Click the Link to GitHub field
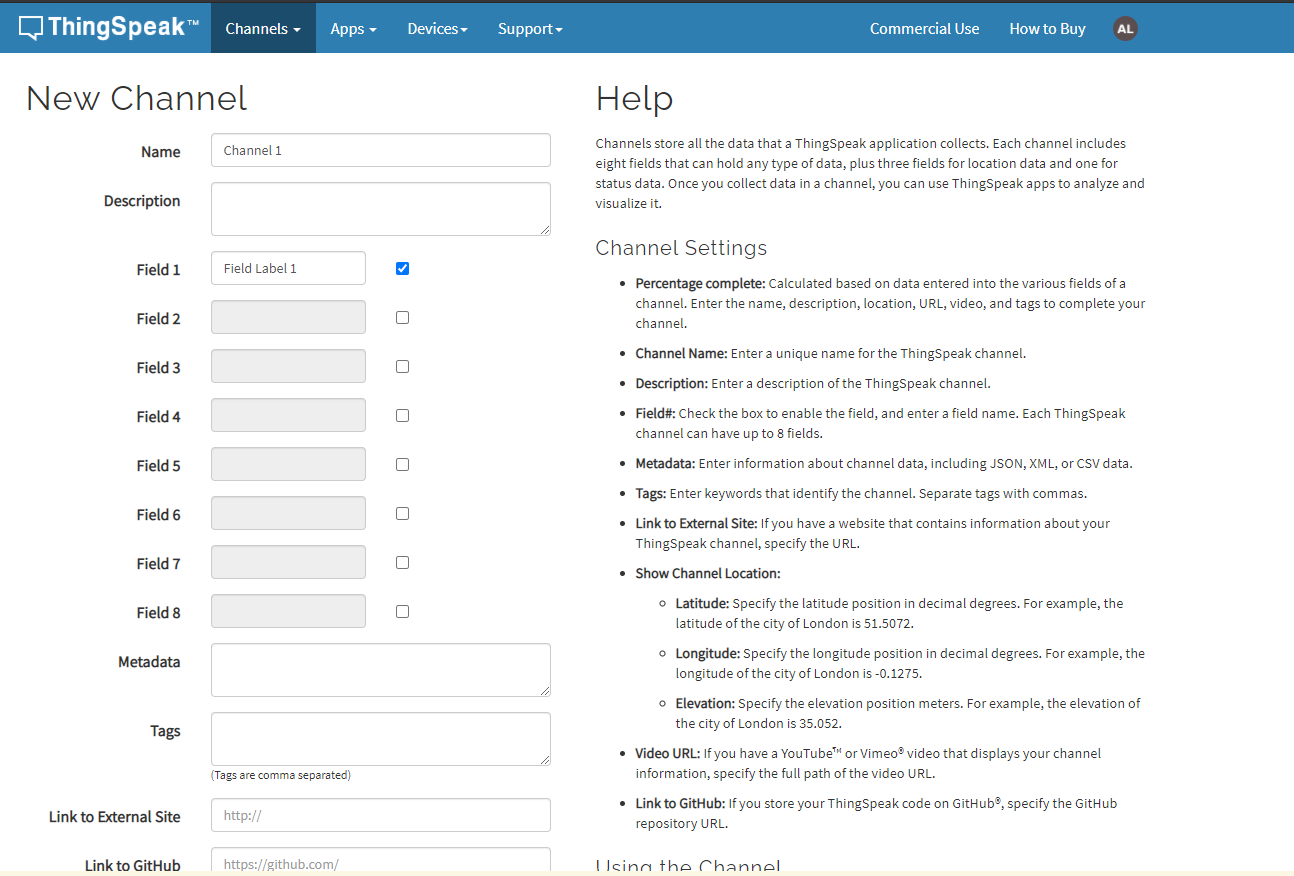The width and height of the screenshot is (1294, 876). (x=380, y=862)
